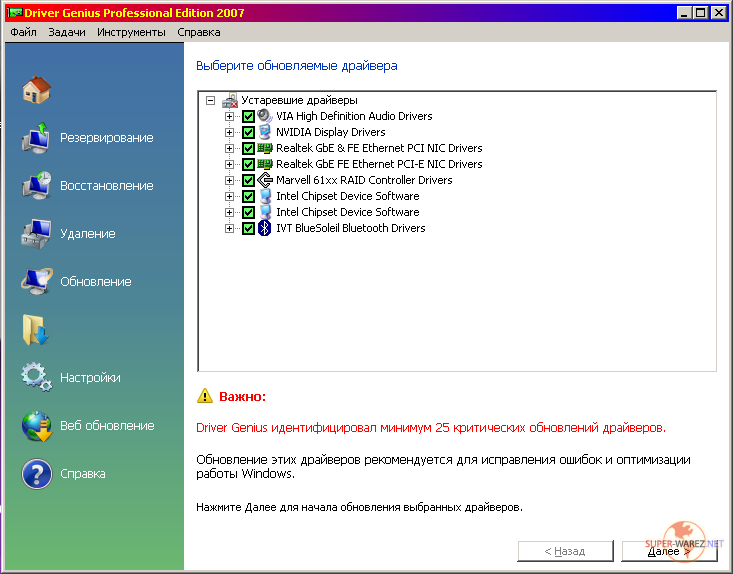Collapse the Устаревшие драйверы tree root
This screenshot has height=574, width=733.
coord(210,100)
